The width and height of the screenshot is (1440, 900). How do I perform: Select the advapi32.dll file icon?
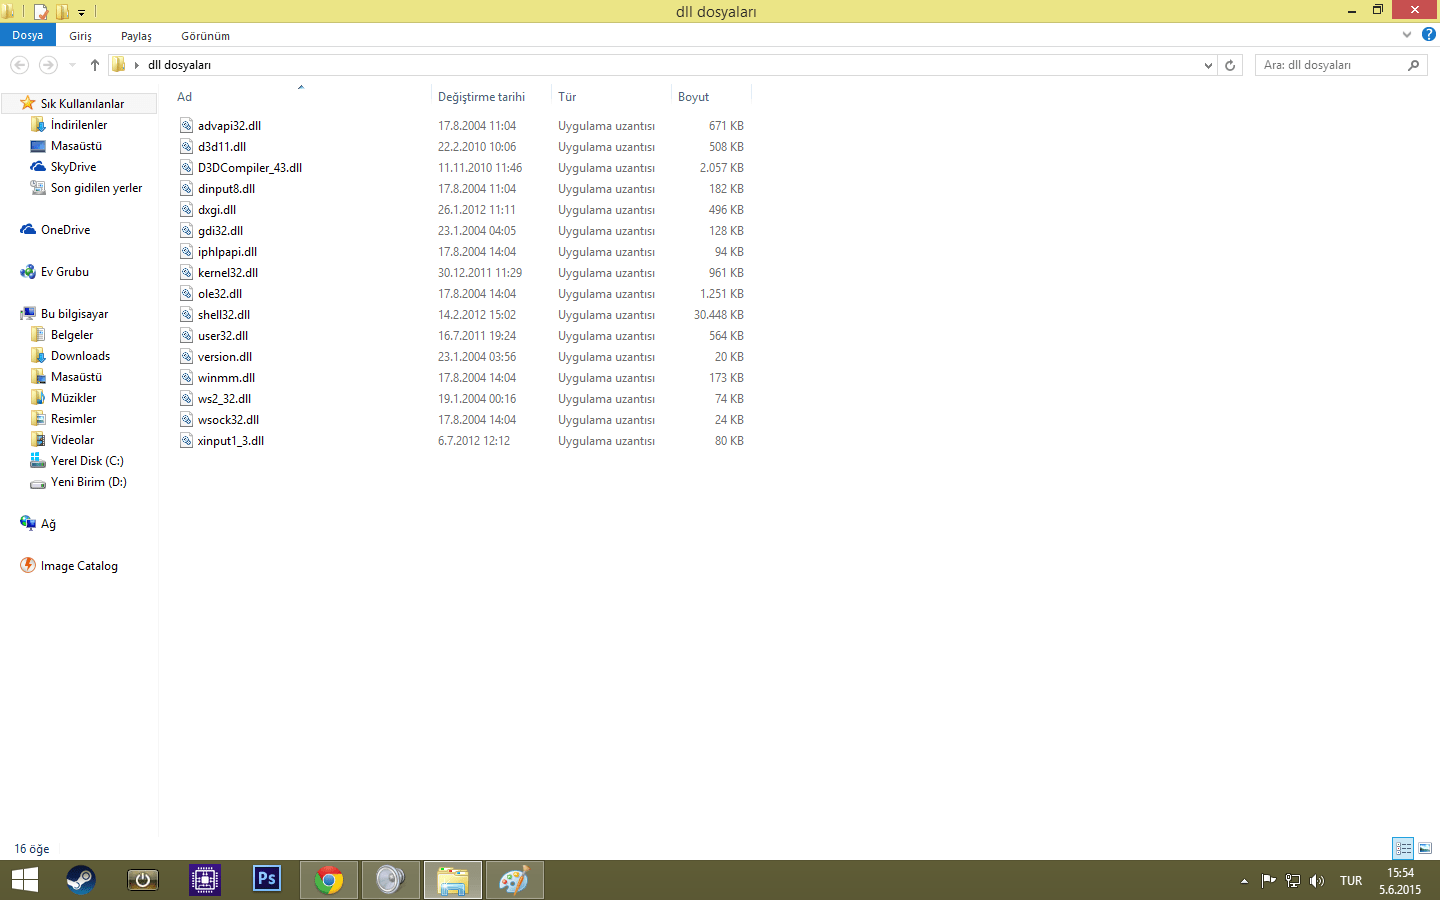[186, 126]
